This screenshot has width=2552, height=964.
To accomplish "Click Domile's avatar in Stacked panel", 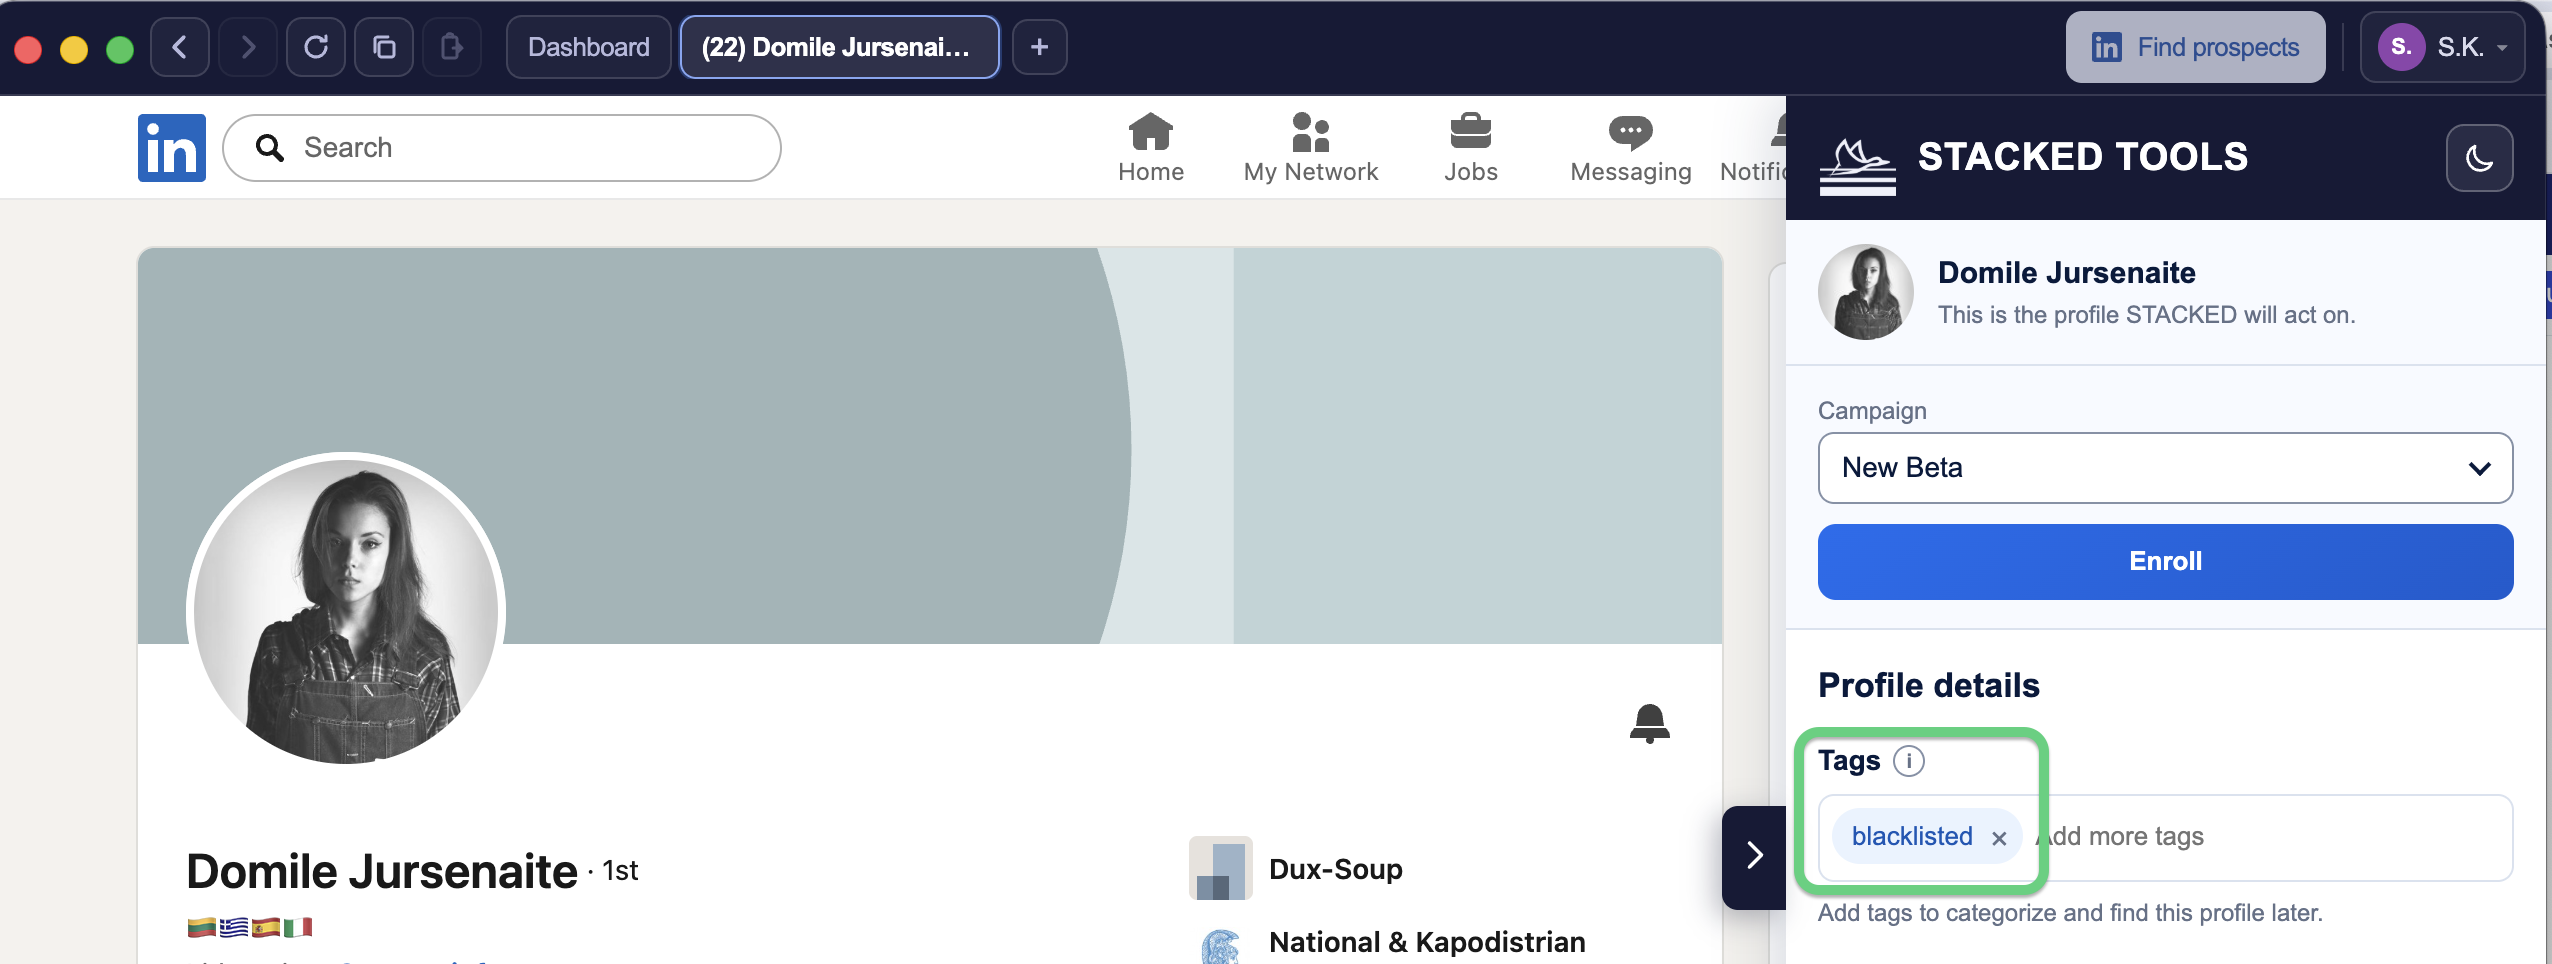I will click(x=1866, y=292).
